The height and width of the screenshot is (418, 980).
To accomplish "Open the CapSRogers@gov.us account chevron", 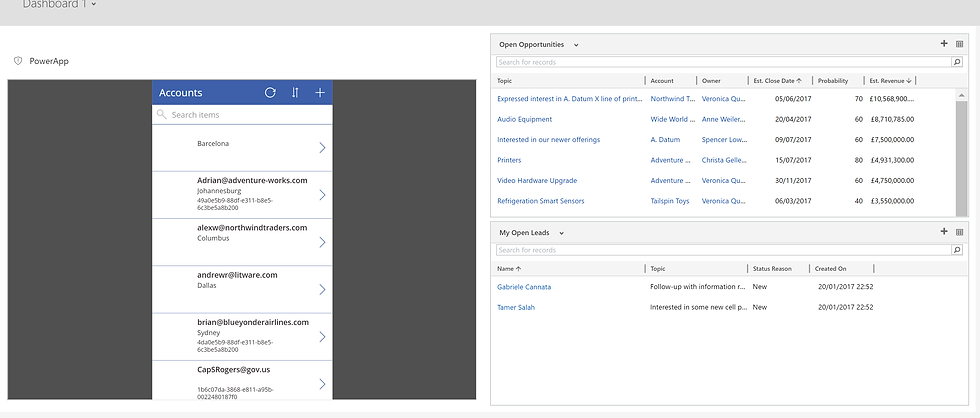I will tap(322, 384).
